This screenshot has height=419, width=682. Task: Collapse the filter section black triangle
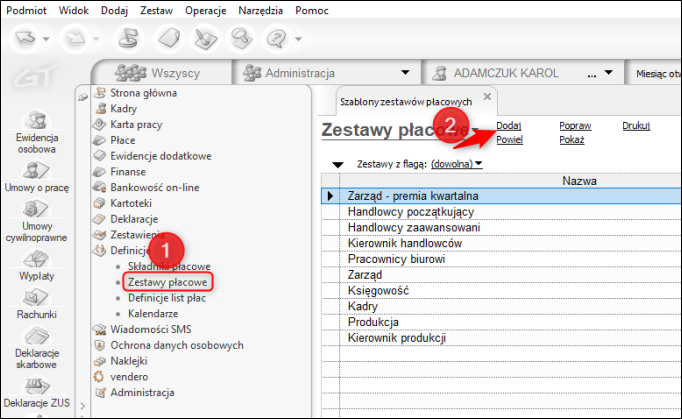(338, 164)
